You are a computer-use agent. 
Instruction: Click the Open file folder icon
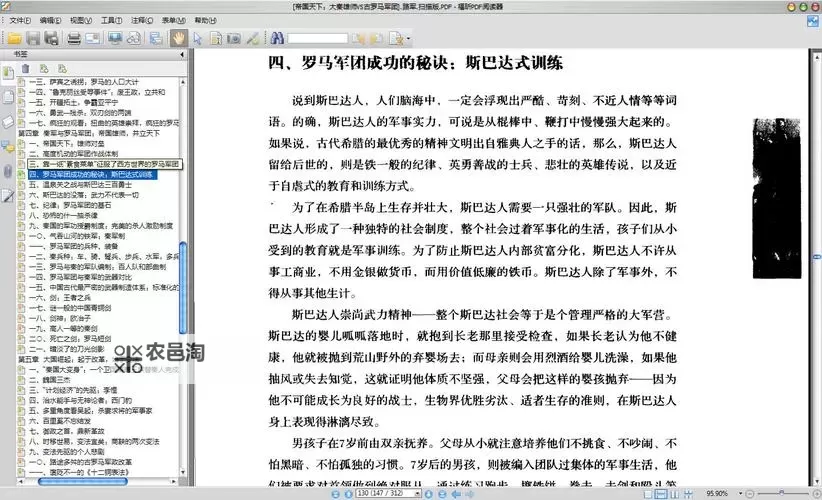15,38
